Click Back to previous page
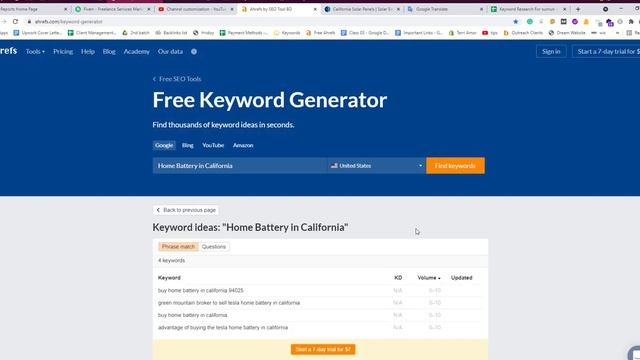The height and width of the screenshot is (360, 640). pyautogui.click(x=186, y=210)
